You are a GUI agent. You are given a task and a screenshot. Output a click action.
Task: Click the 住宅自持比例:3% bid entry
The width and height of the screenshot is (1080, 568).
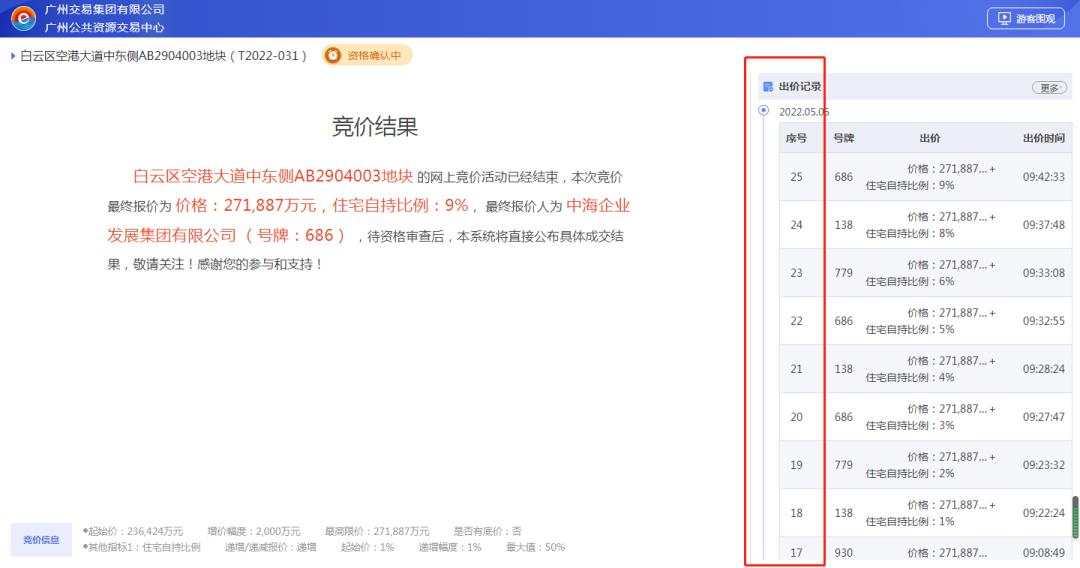(910, 425)
